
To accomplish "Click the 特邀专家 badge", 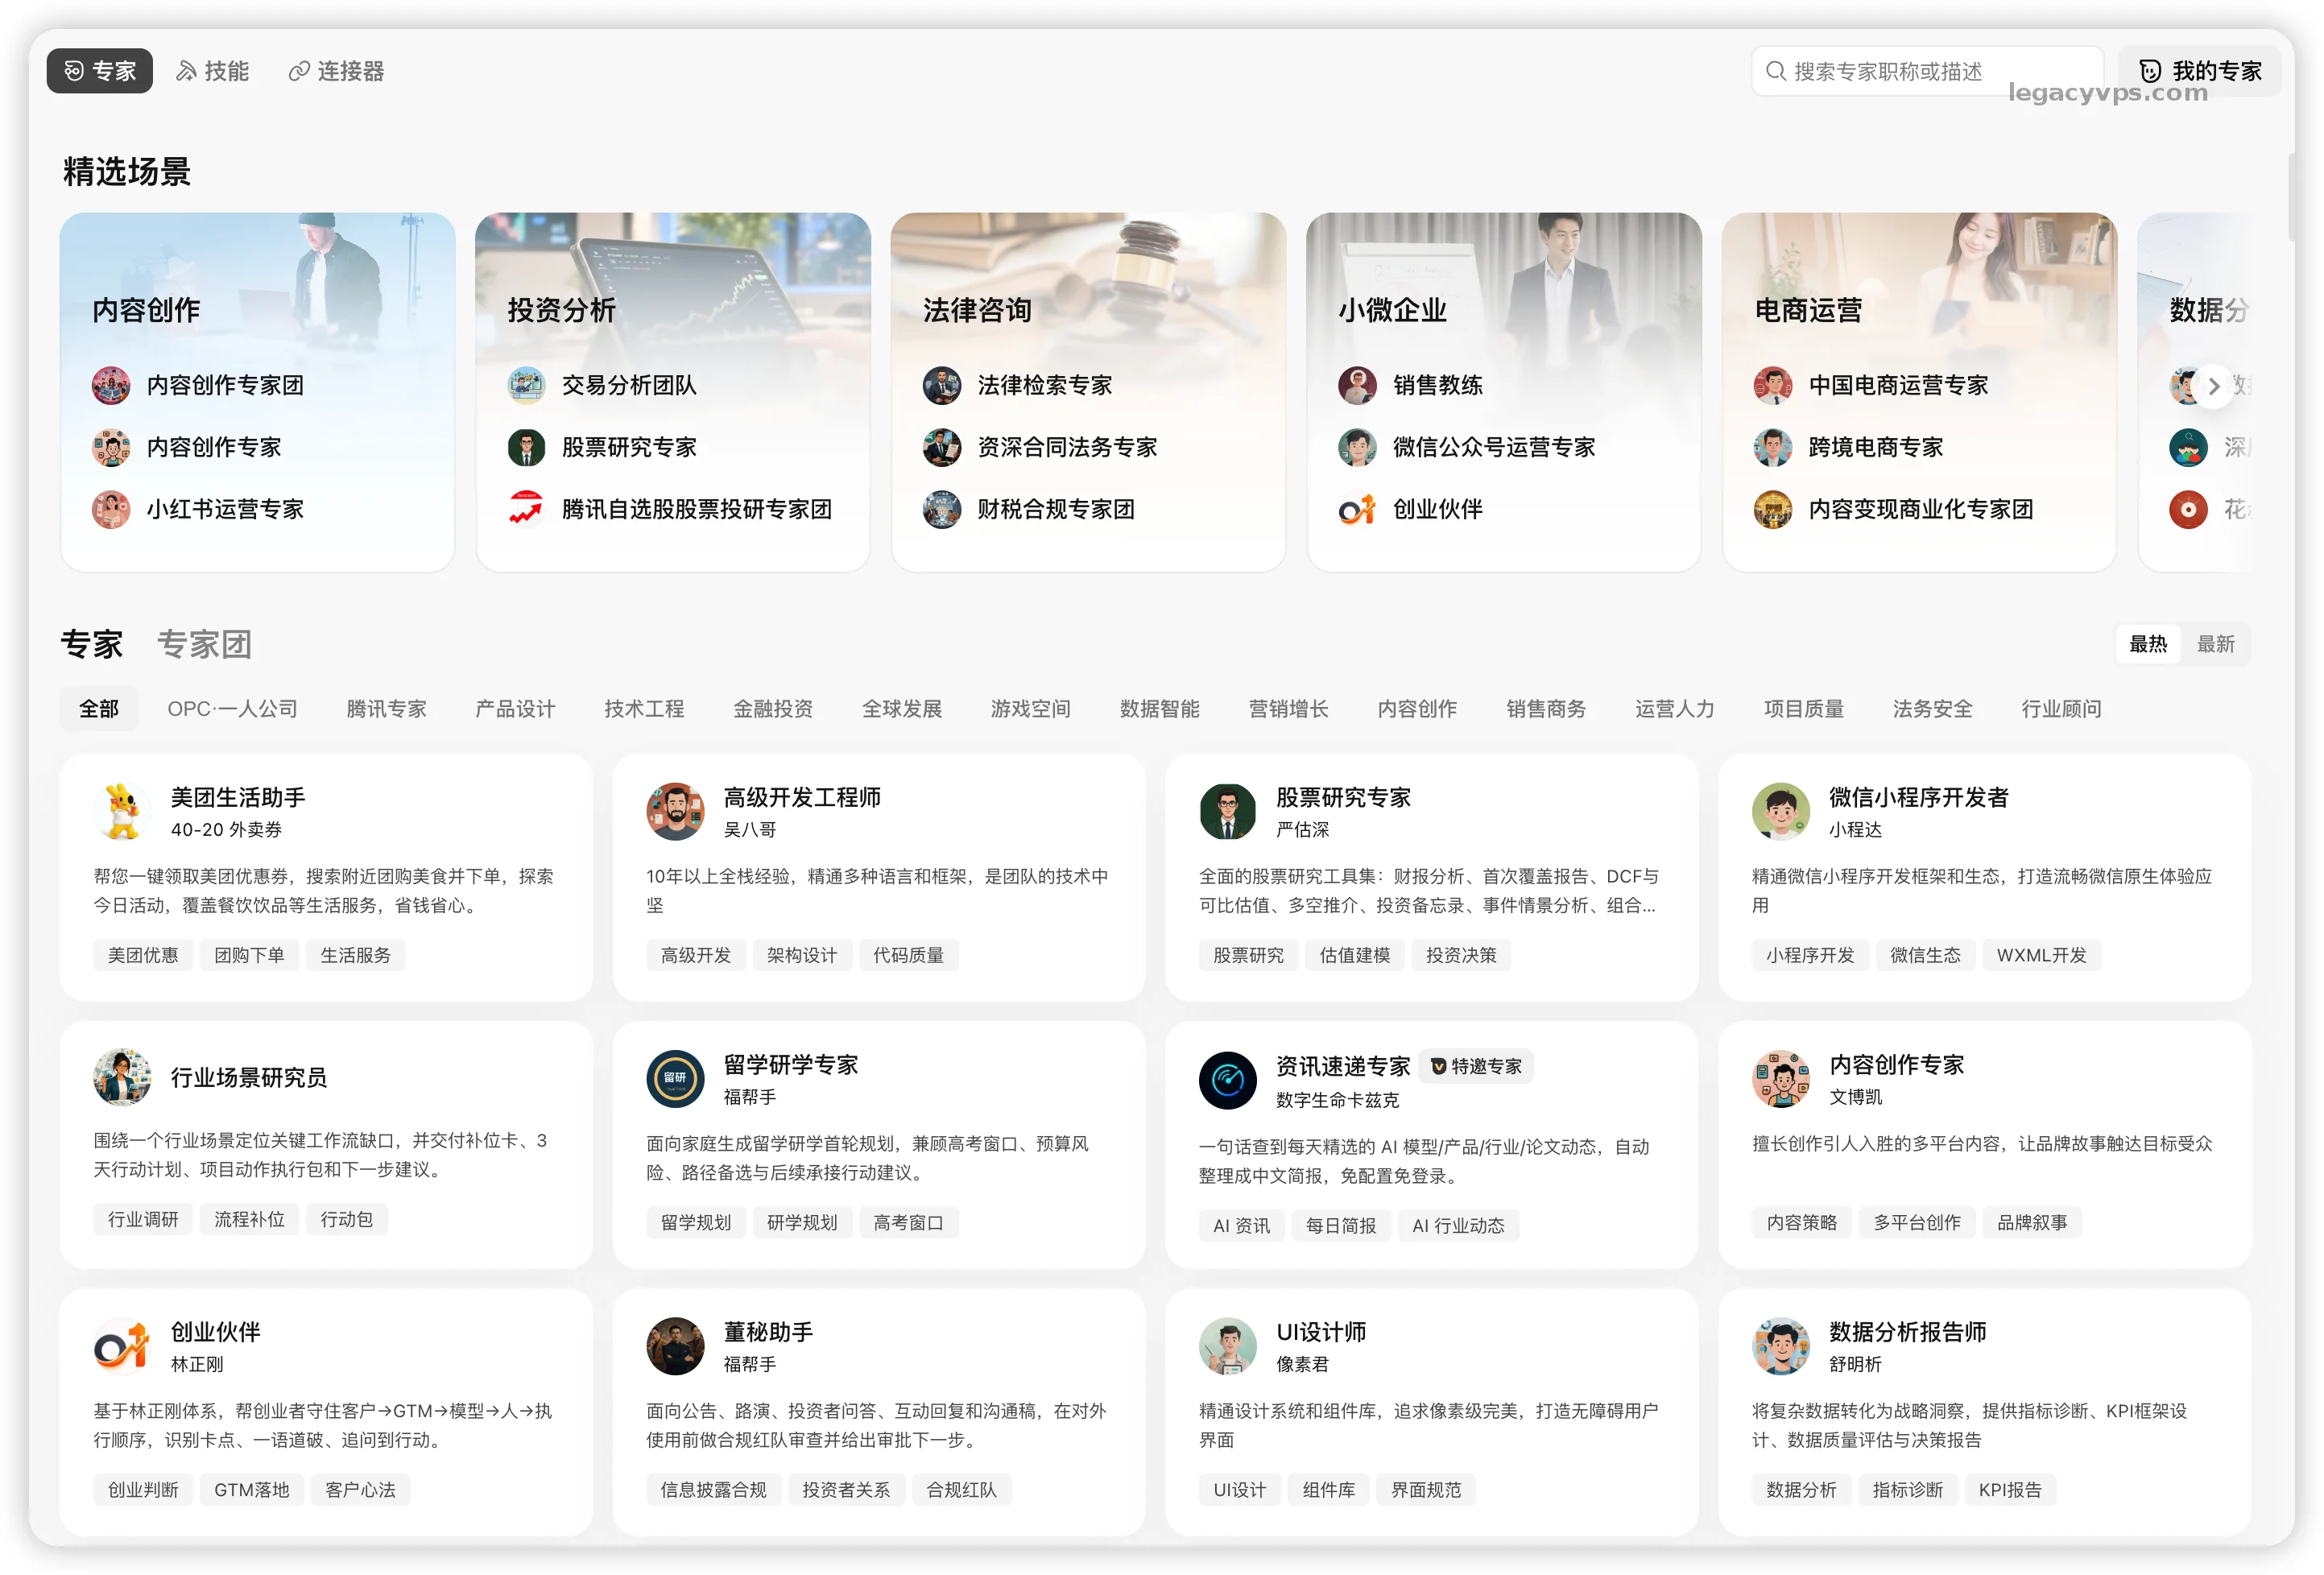I will click(x=1476, y=1066).
